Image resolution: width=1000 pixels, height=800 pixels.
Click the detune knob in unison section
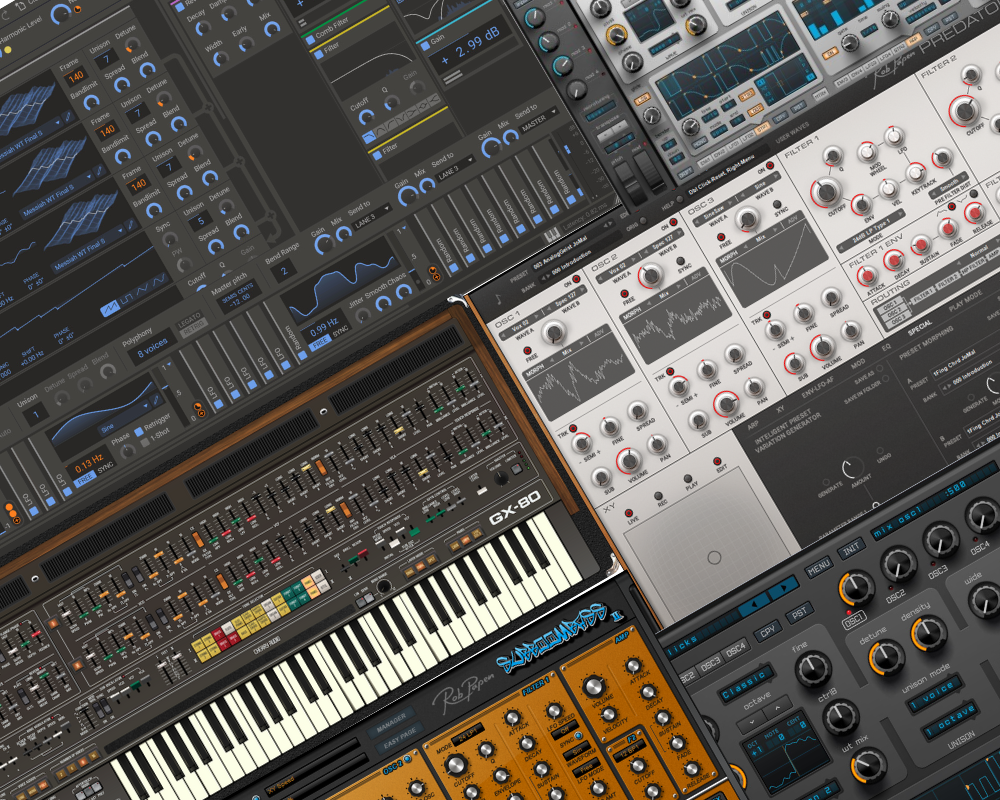885,657
